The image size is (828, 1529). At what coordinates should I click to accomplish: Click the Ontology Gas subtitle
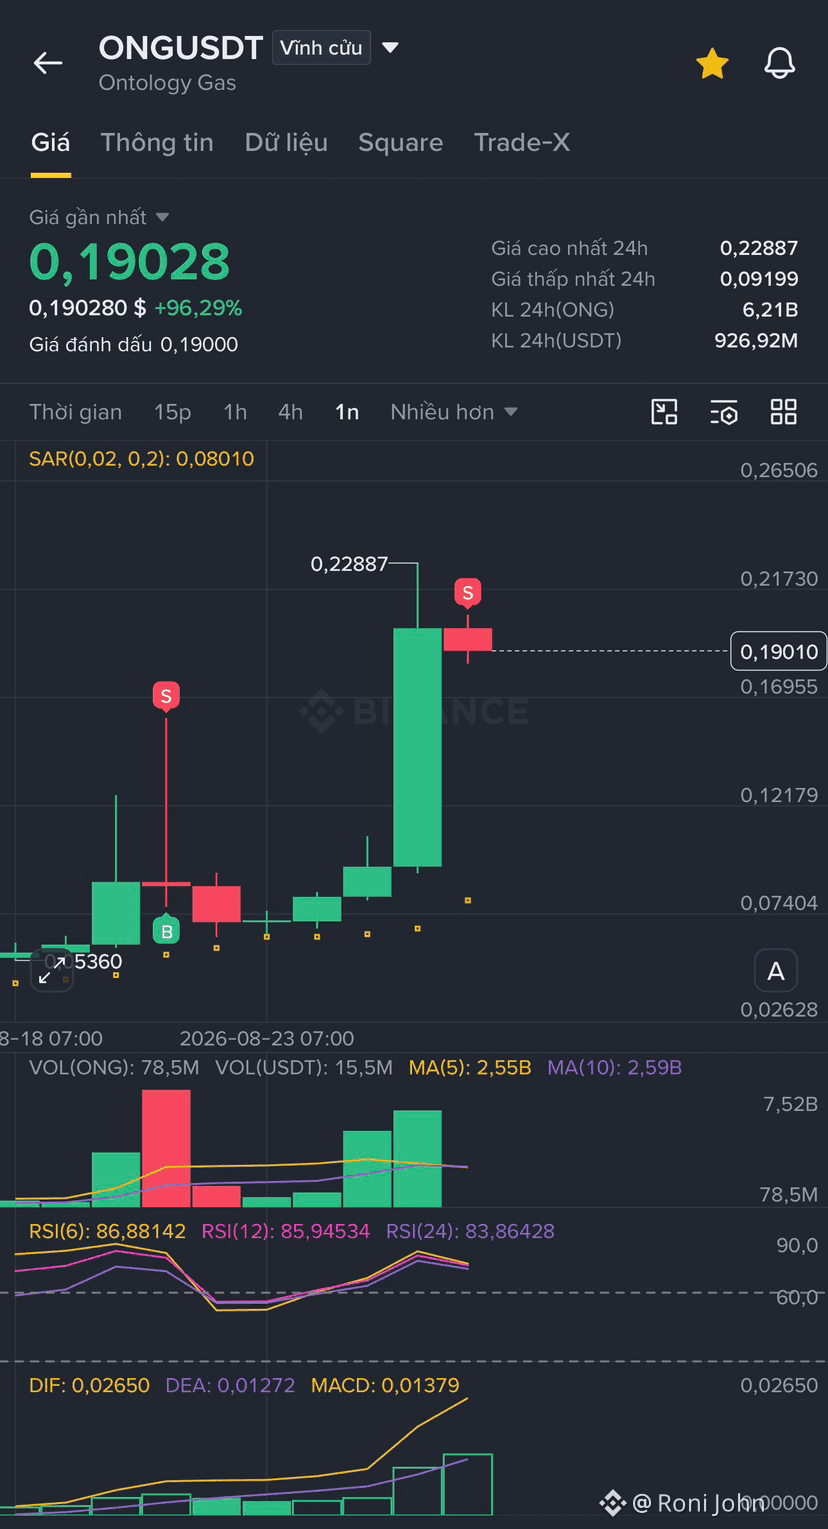click(167, 83)
